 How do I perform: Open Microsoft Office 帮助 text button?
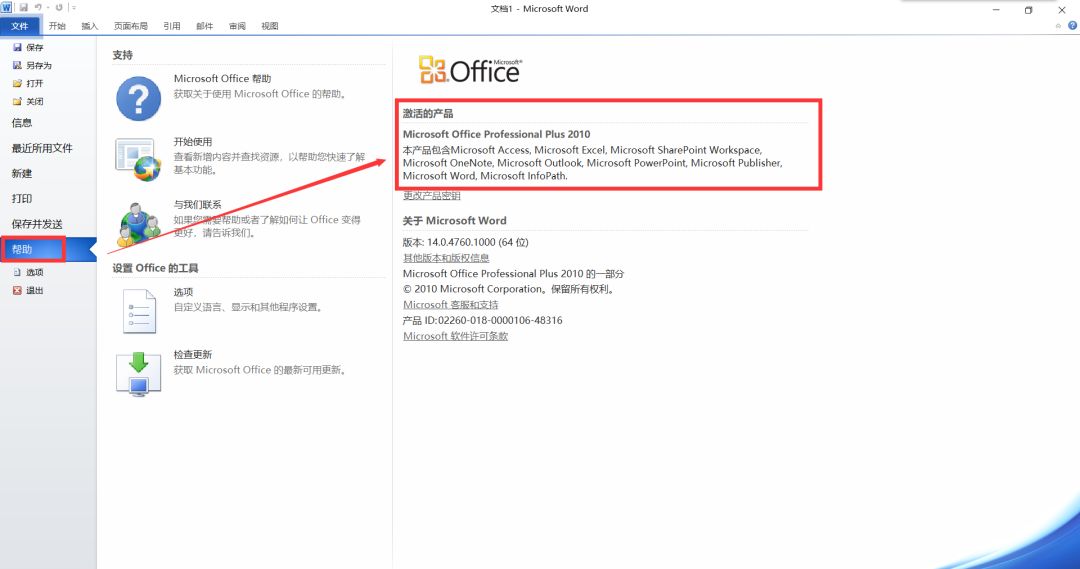click(222, 79)
